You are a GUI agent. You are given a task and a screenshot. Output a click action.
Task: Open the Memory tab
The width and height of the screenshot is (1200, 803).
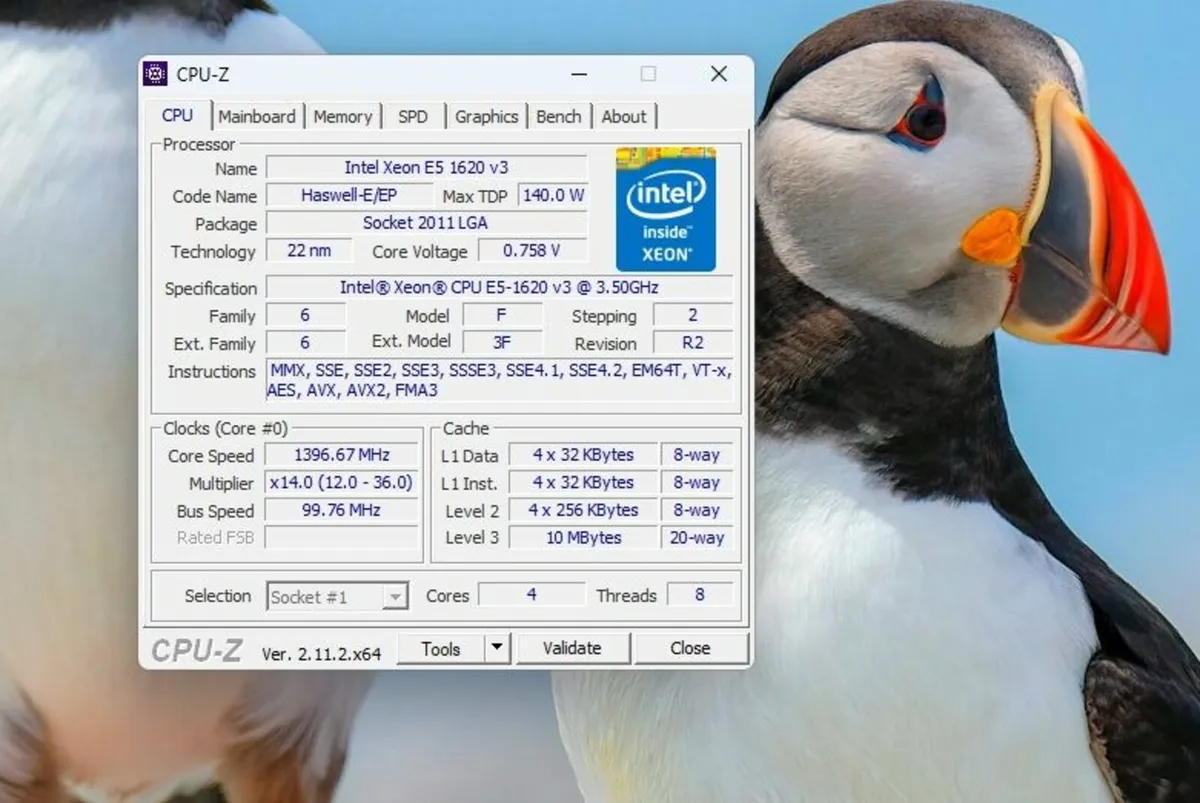[x=343, y=116]
